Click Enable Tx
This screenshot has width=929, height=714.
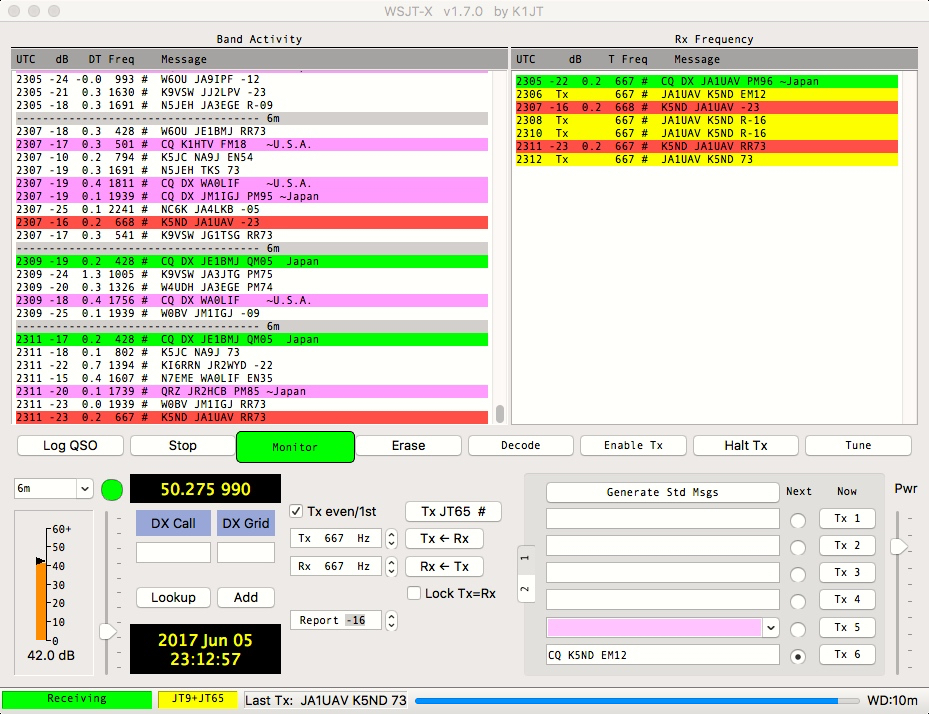tap(633, 446)
